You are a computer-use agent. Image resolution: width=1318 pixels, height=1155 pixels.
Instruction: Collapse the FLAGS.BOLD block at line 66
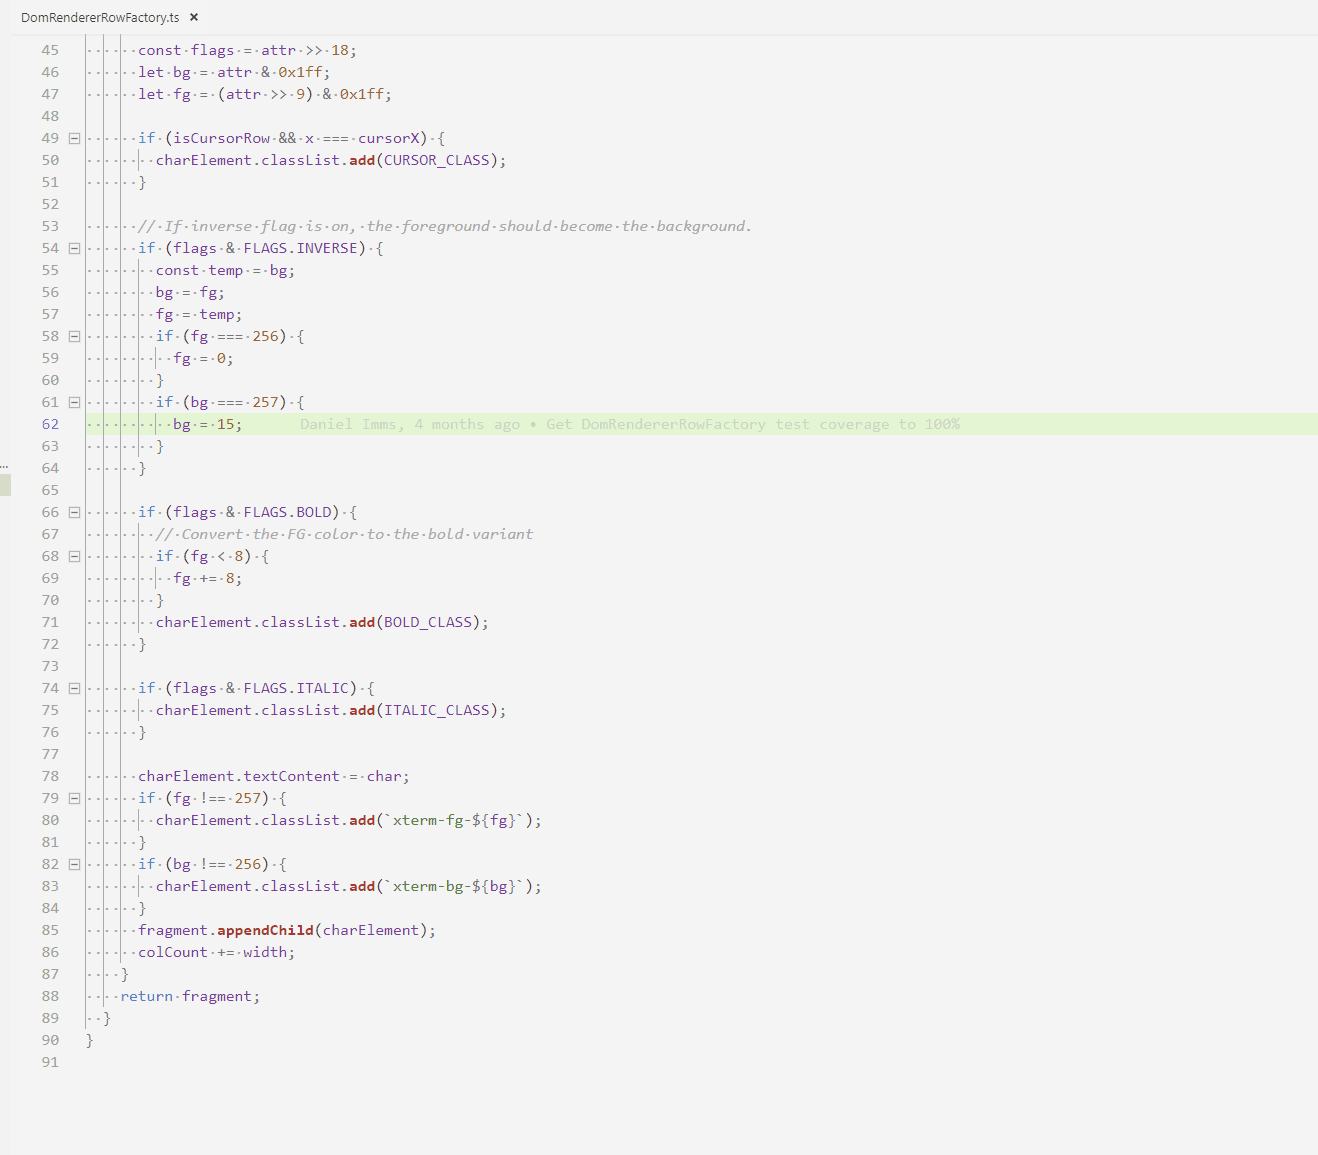pyautogui.click(x=73, y=512)
